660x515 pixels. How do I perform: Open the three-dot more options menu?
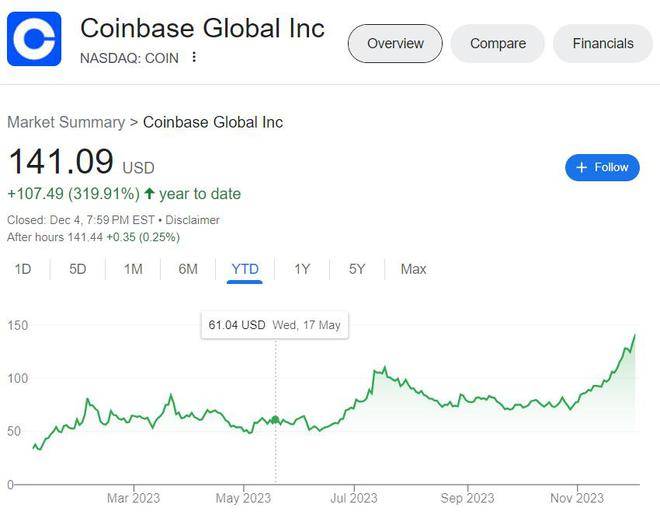coord(194,57)
